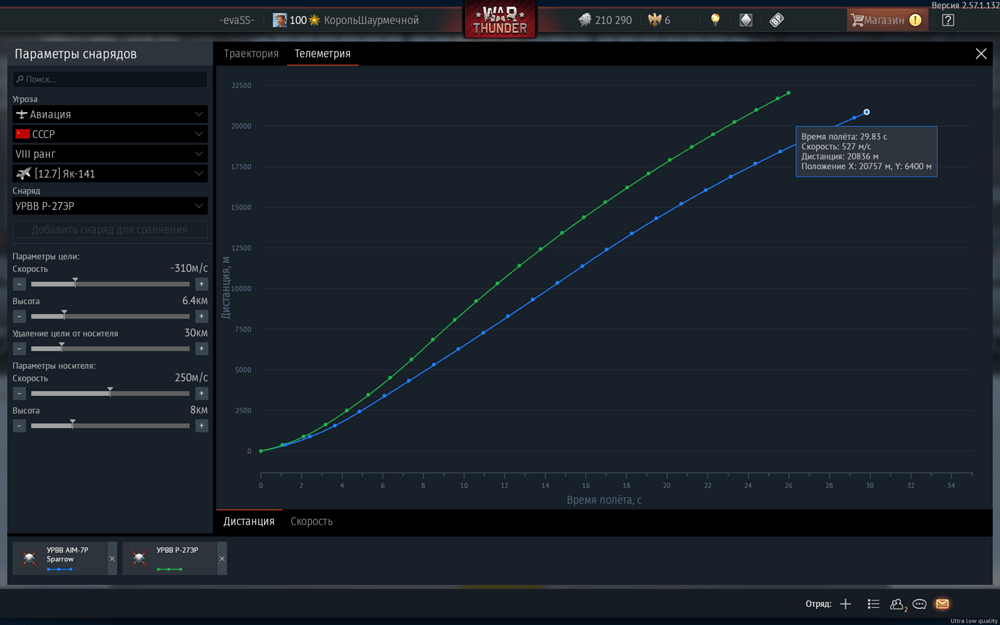Click the golden eagles currency icon

(x=654, y=20)
